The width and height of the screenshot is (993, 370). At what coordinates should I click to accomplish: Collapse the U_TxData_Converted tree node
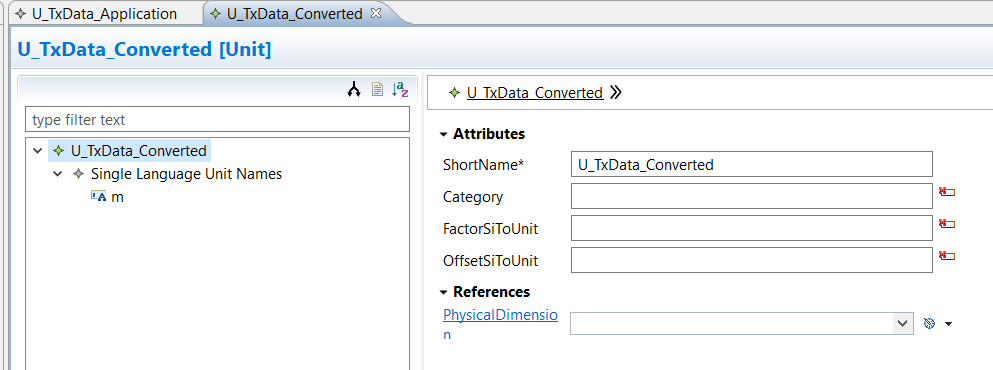coord(37,151)
